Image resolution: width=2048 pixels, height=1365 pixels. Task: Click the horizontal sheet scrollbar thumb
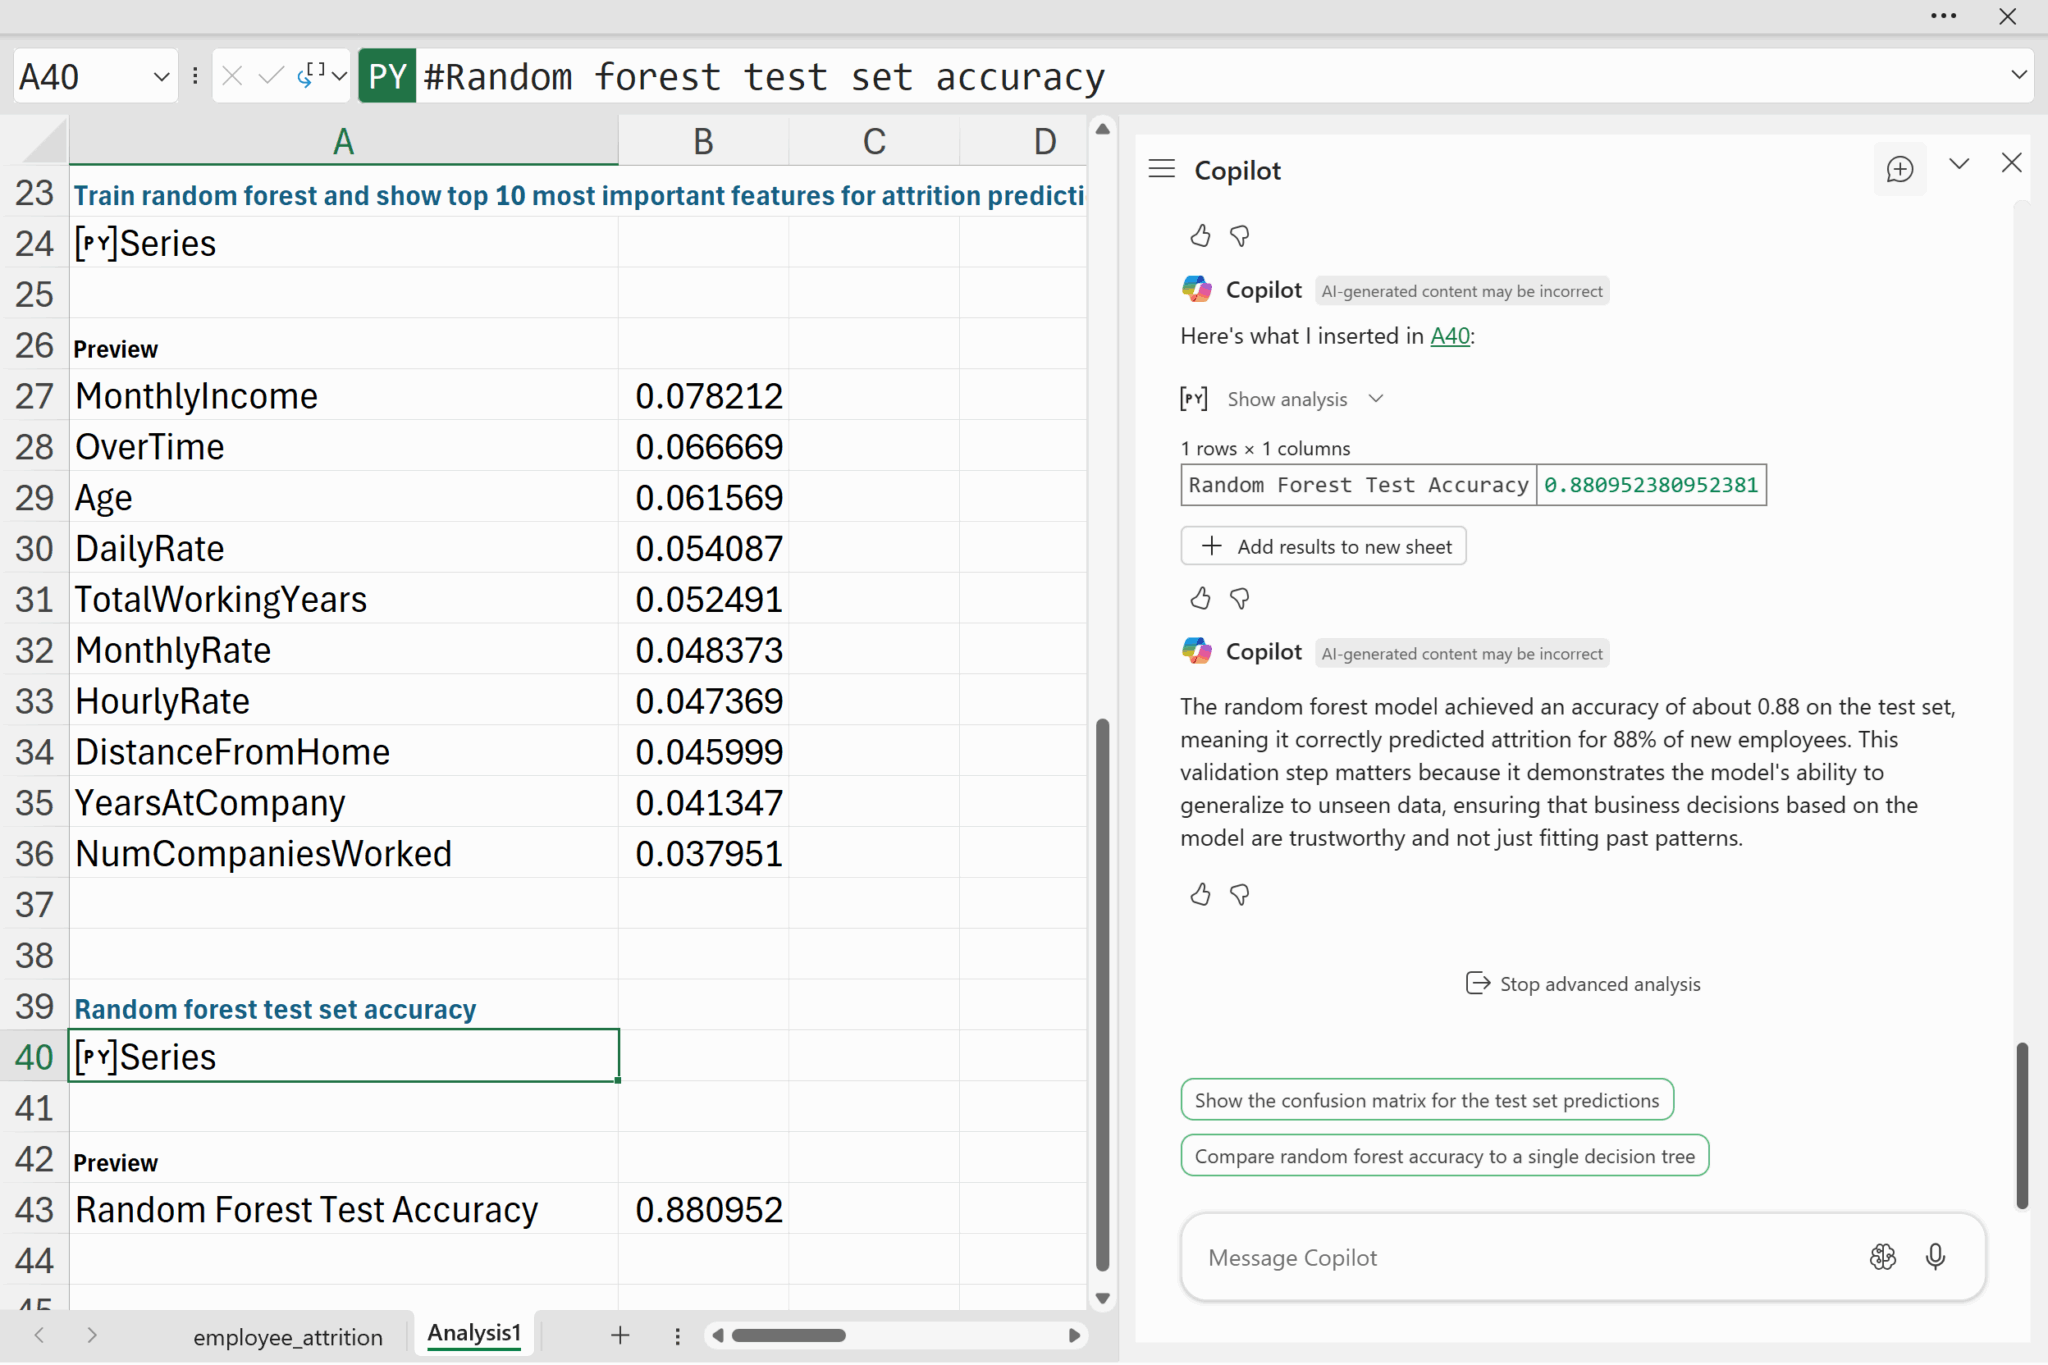(788, 1335)
